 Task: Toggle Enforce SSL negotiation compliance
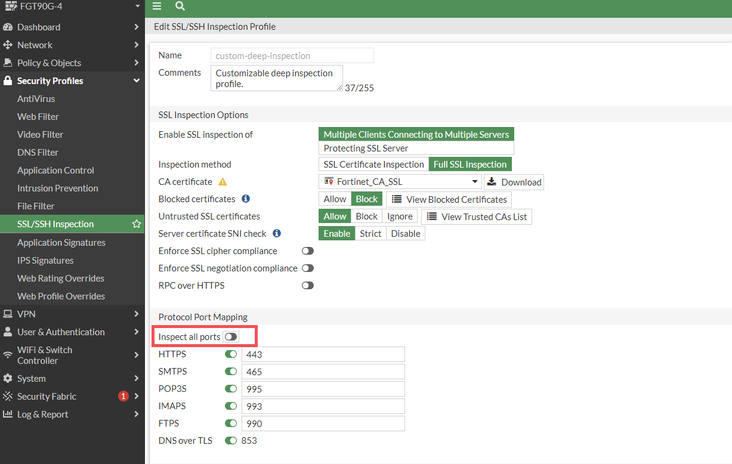click(x=307, y=268)
